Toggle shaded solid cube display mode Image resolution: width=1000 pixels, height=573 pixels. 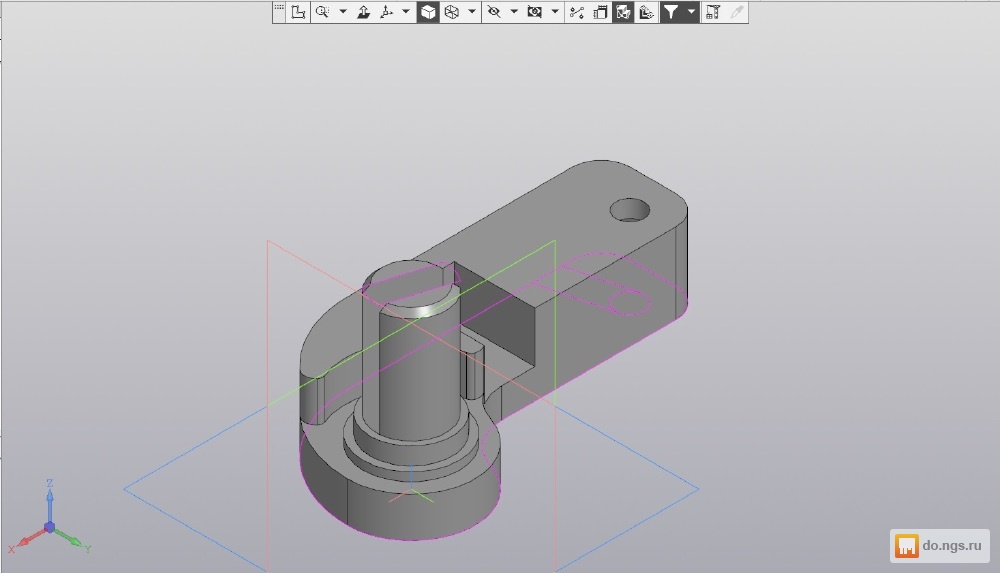428,12
